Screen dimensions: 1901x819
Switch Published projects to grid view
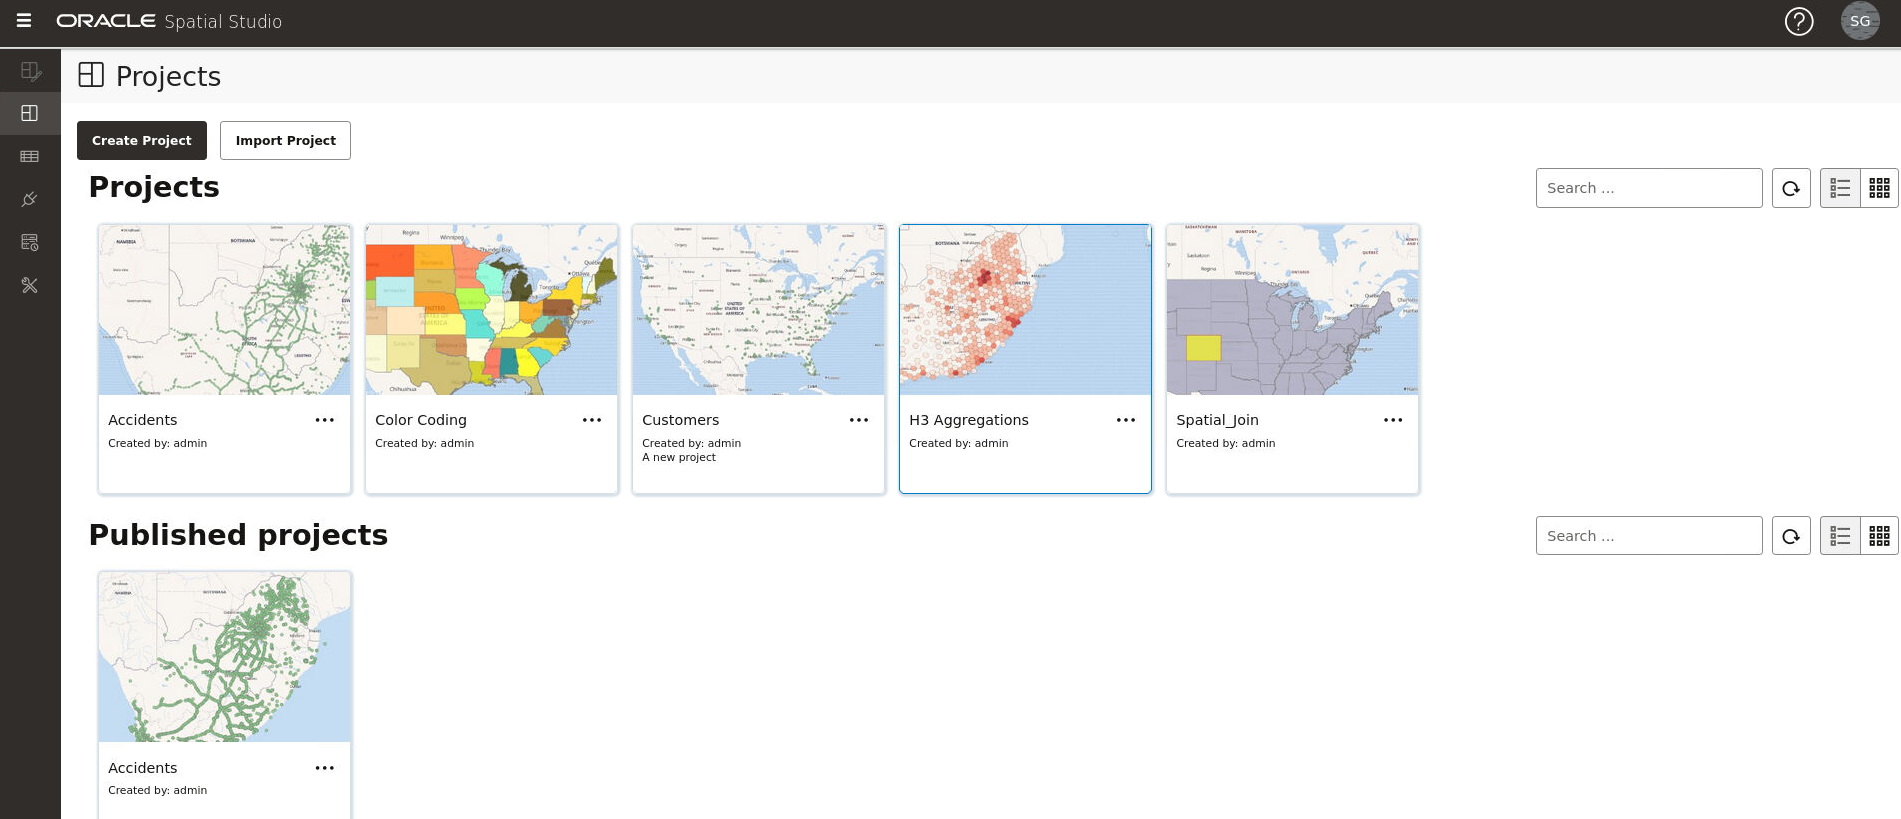[1879, 536]
